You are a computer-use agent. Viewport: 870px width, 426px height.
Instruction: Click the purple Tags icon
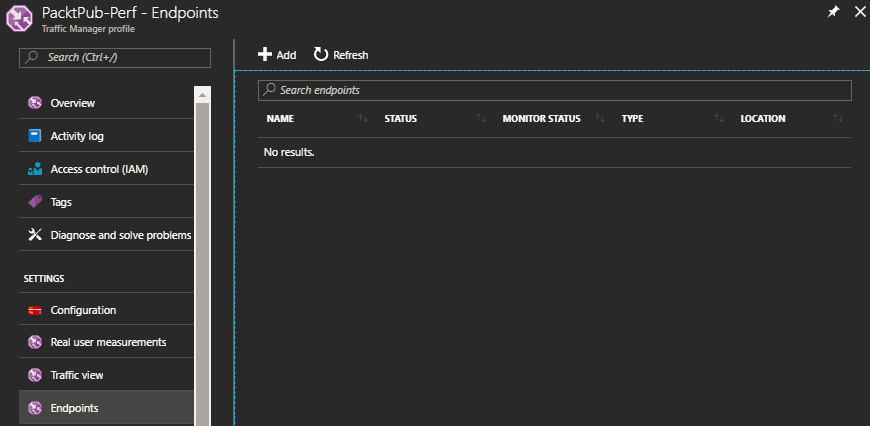pos(35,202)
